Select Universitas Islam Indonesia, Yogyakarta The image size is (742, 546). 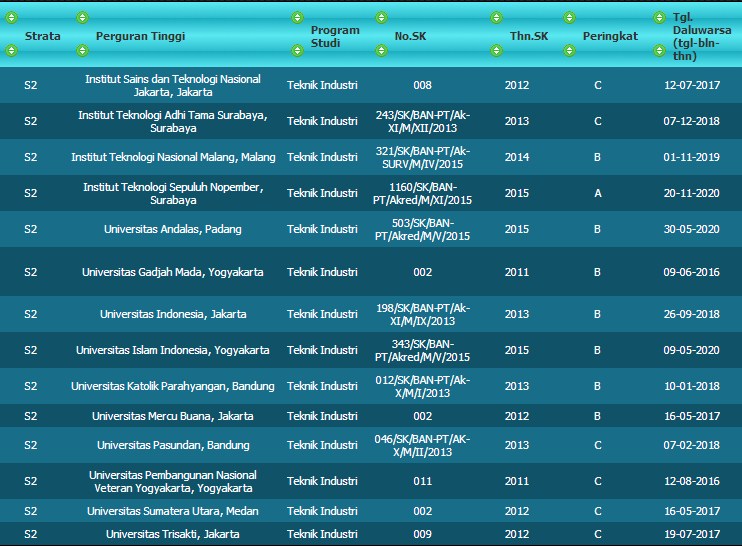point(173,350)
